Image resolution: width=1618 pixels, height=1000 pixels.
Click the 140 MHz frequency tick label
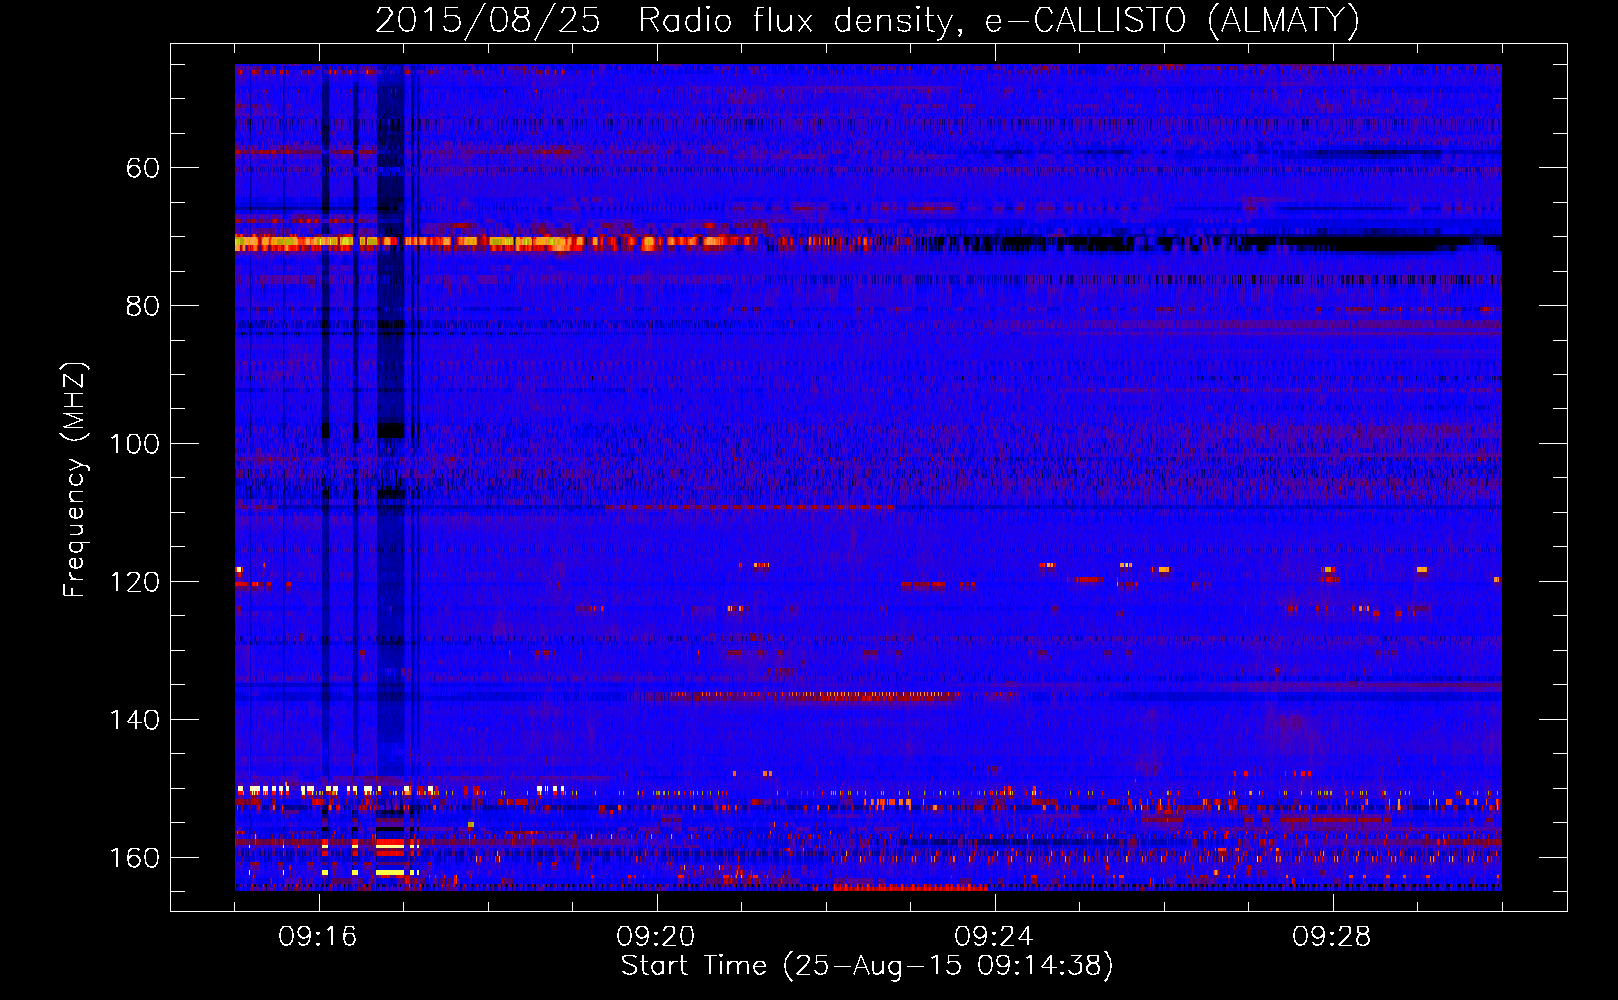pos(135,719)
